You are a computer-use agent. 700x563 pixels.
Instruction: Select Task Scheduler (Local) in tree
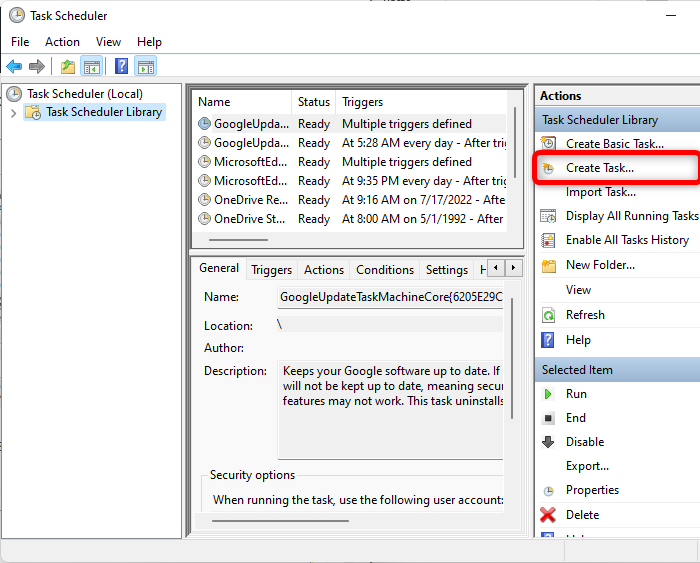(x=85, y=94)
